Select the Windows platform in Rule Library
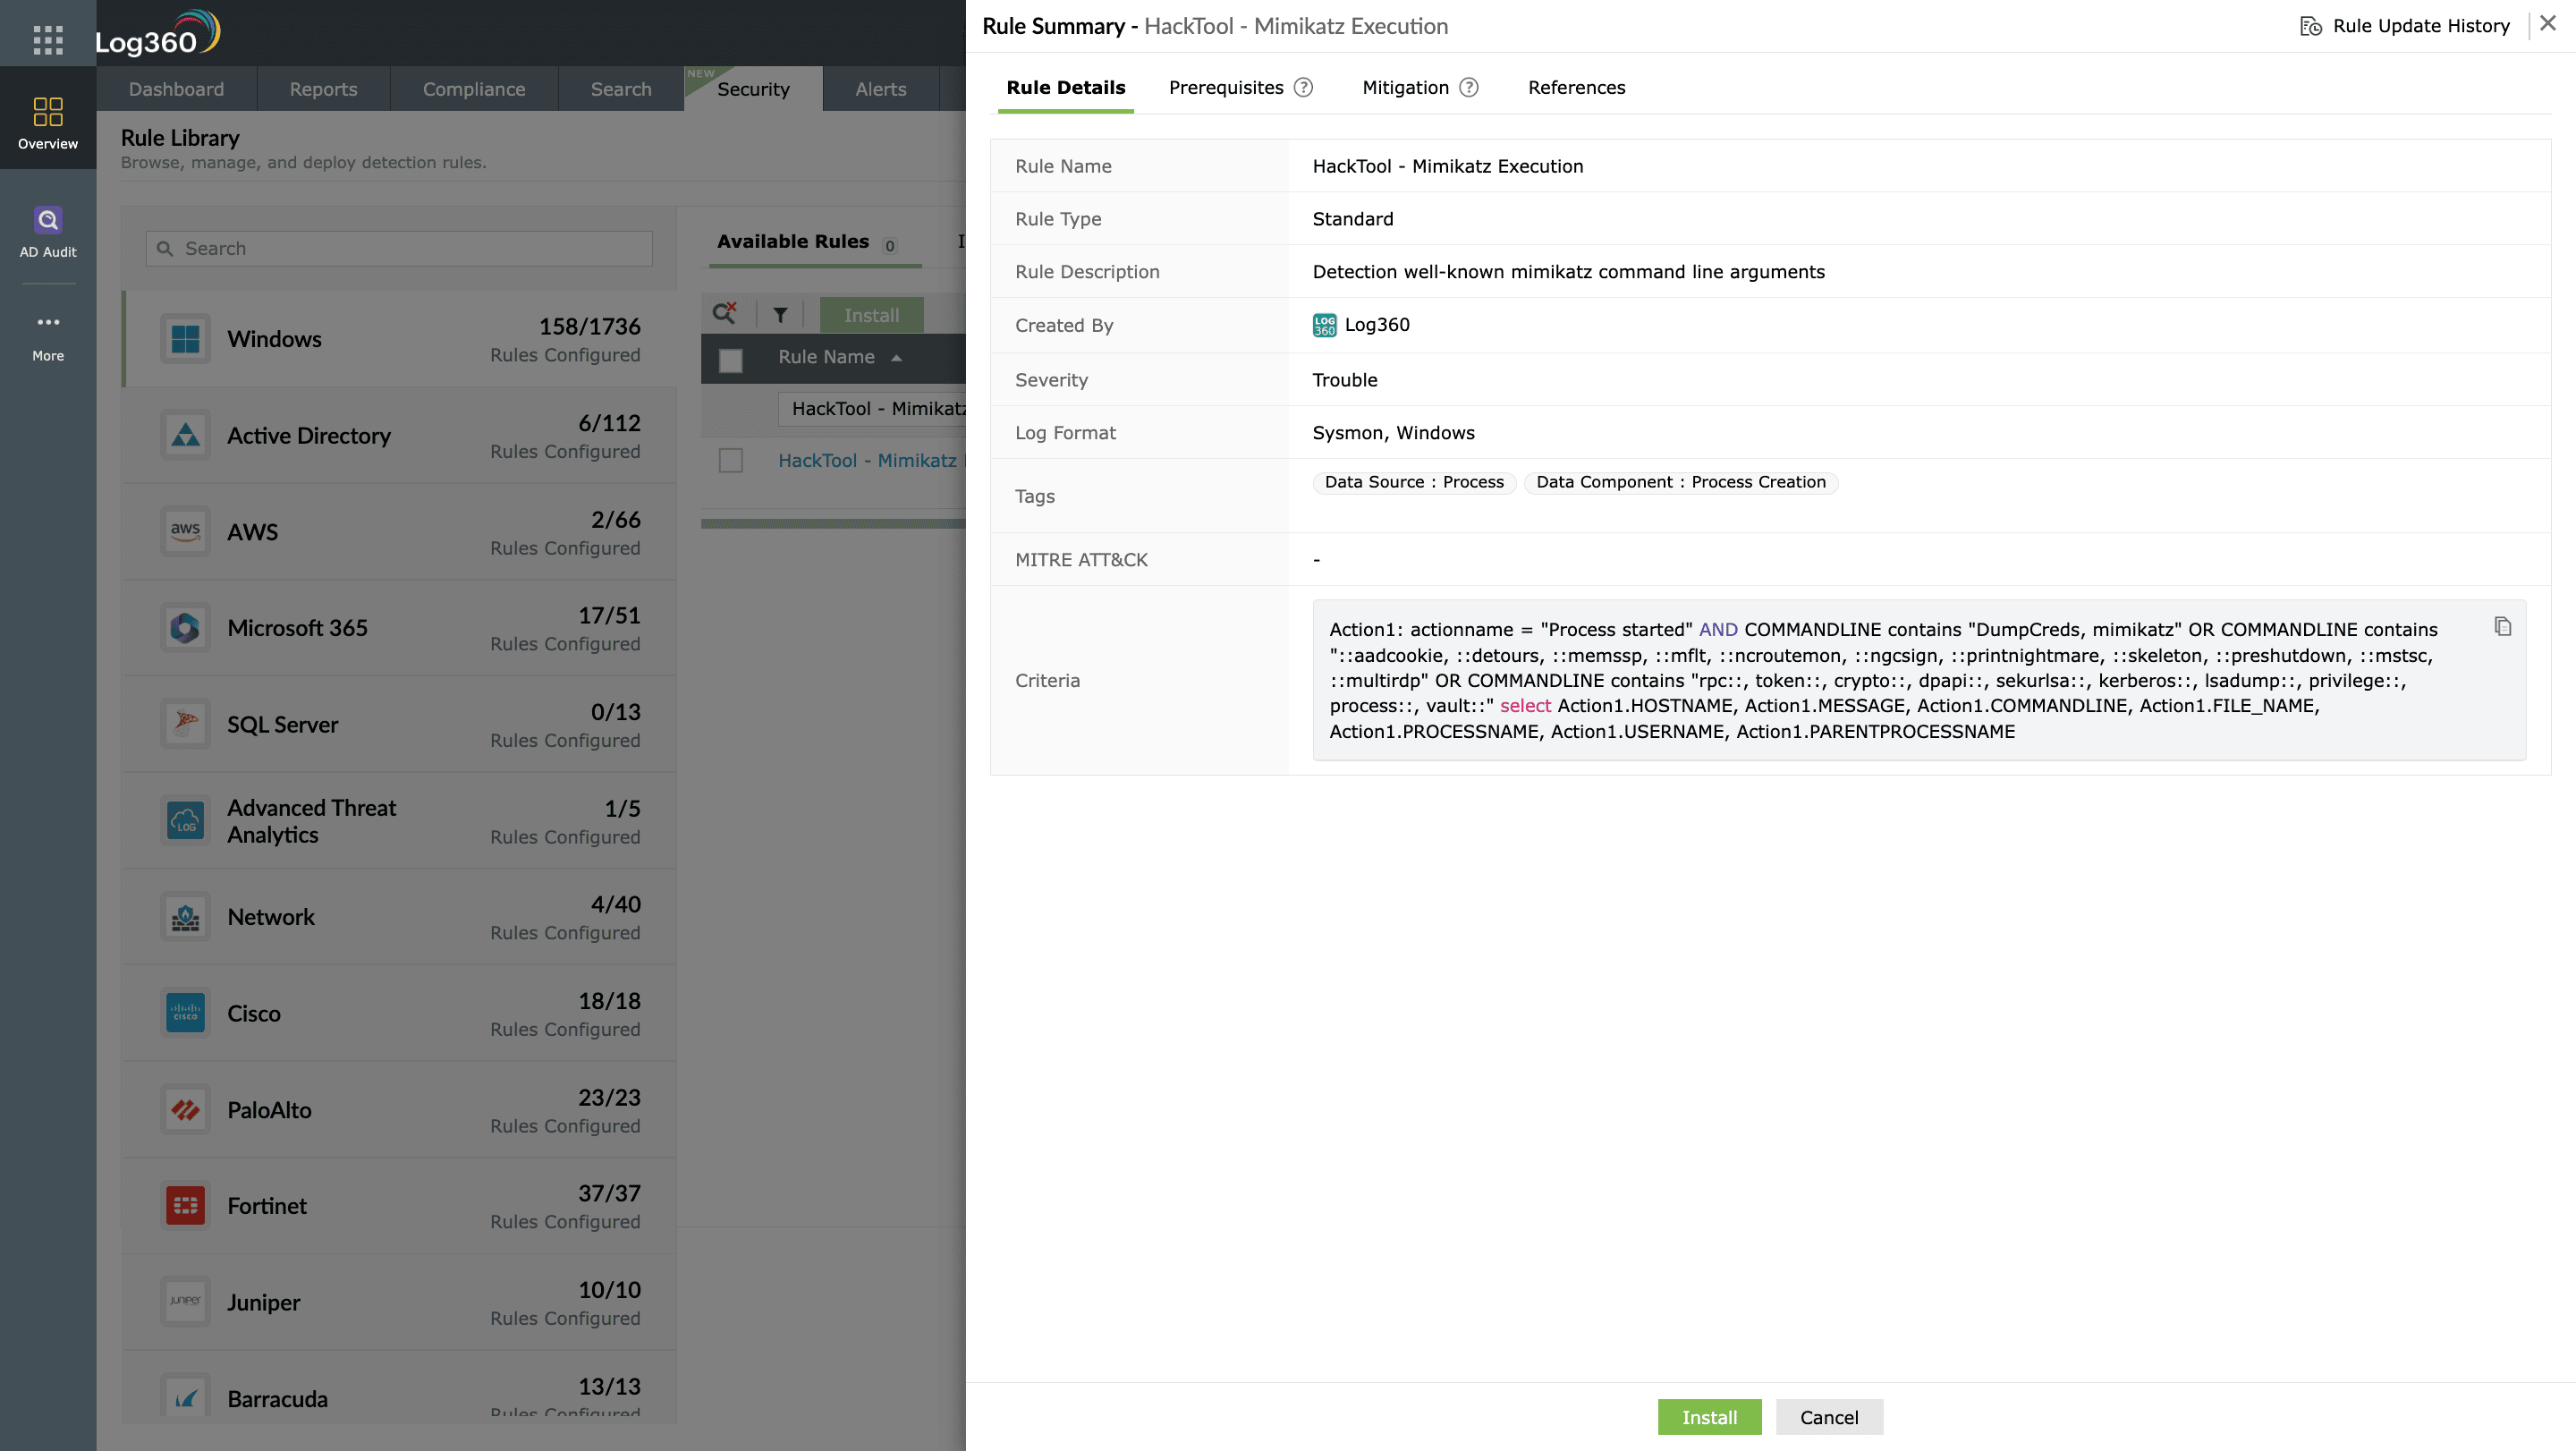Viewport: 2576px width, 1451px height. tap(398, 339)
